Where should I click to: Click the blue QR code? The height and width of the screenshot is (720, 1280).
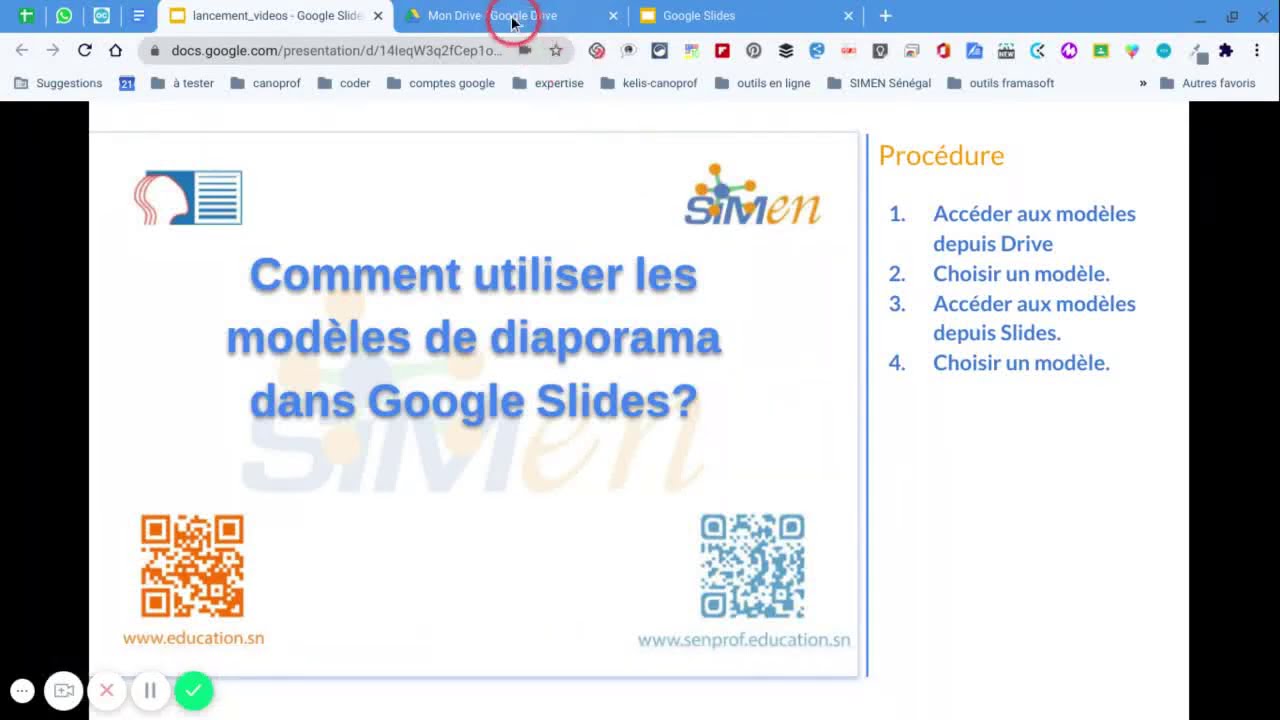(753, 566)
